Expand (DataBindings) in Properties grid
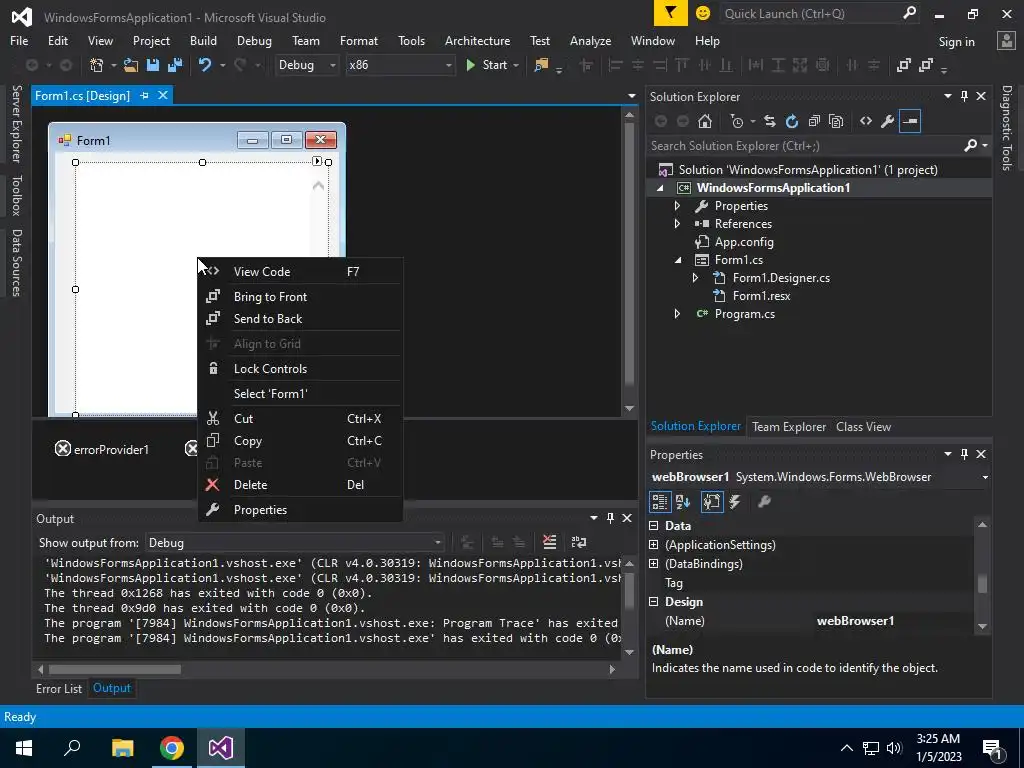 [x=654, y=564]
